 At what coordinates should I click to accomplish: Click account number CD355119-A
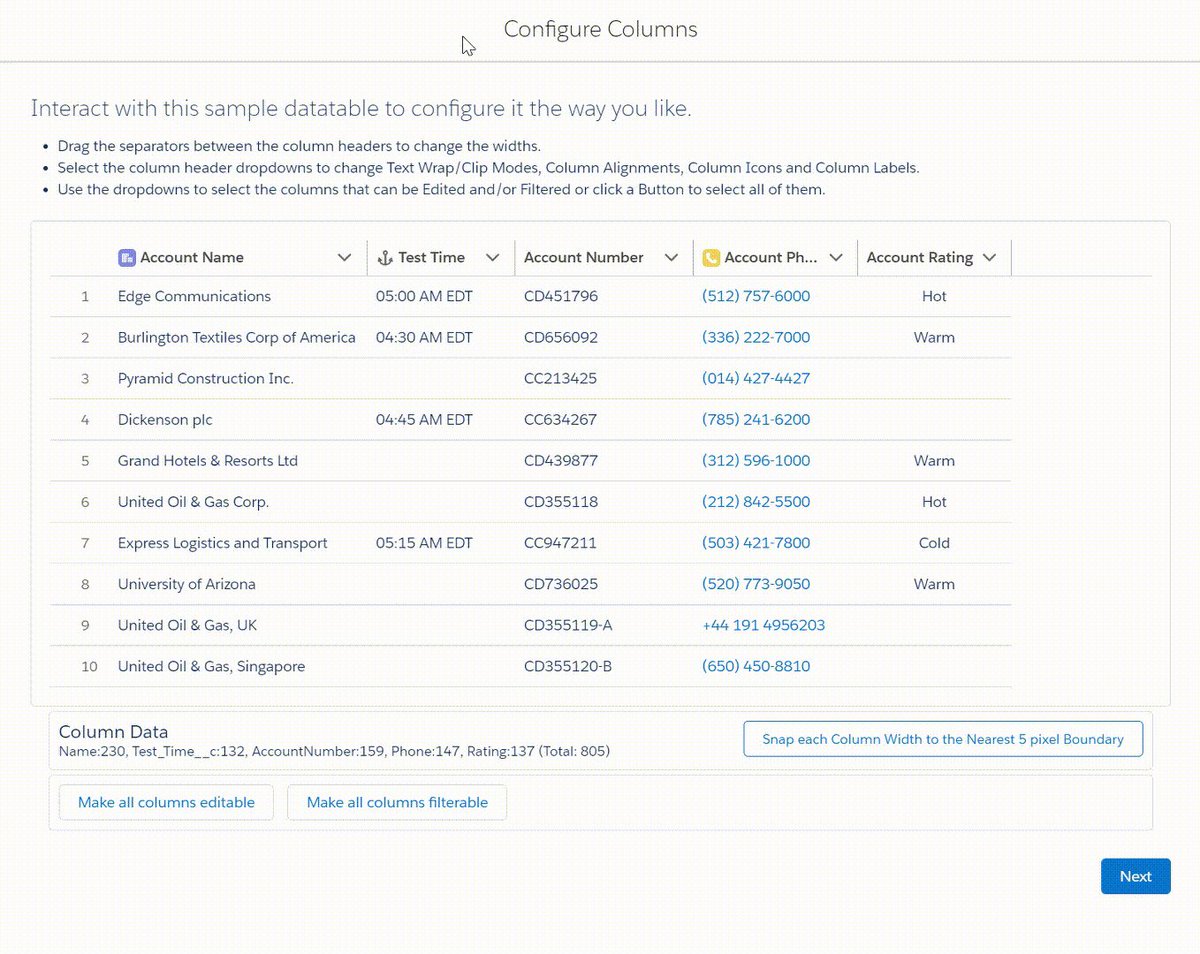click(568, 625)
